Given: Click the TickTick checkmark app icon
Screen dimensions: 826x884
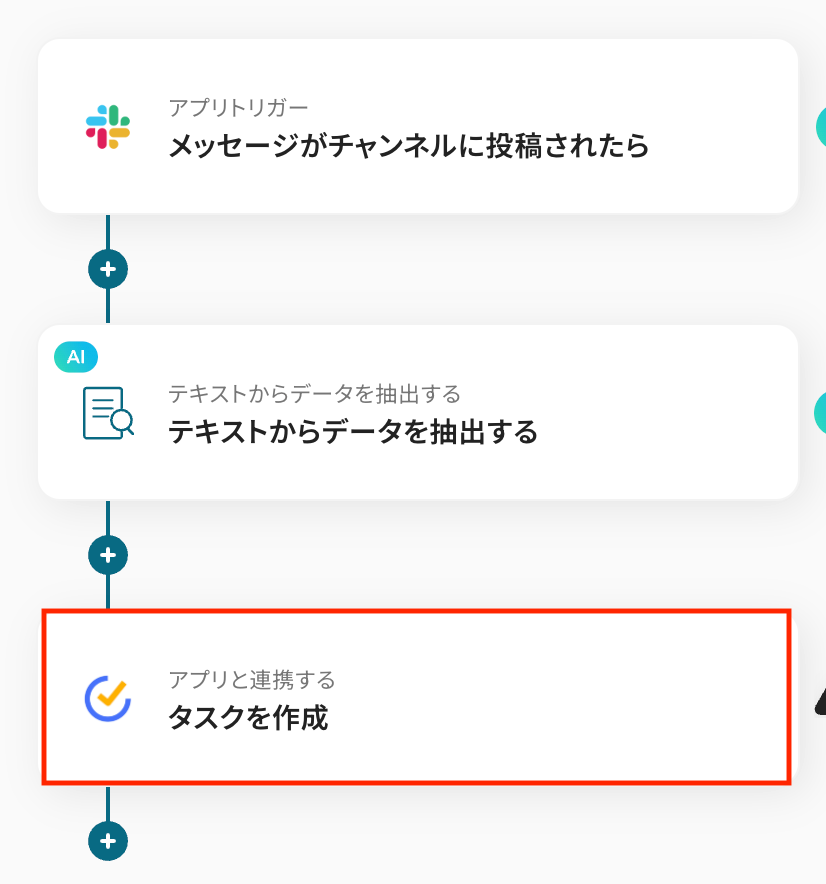Looking at the screenshot, I should pos(108,699).
